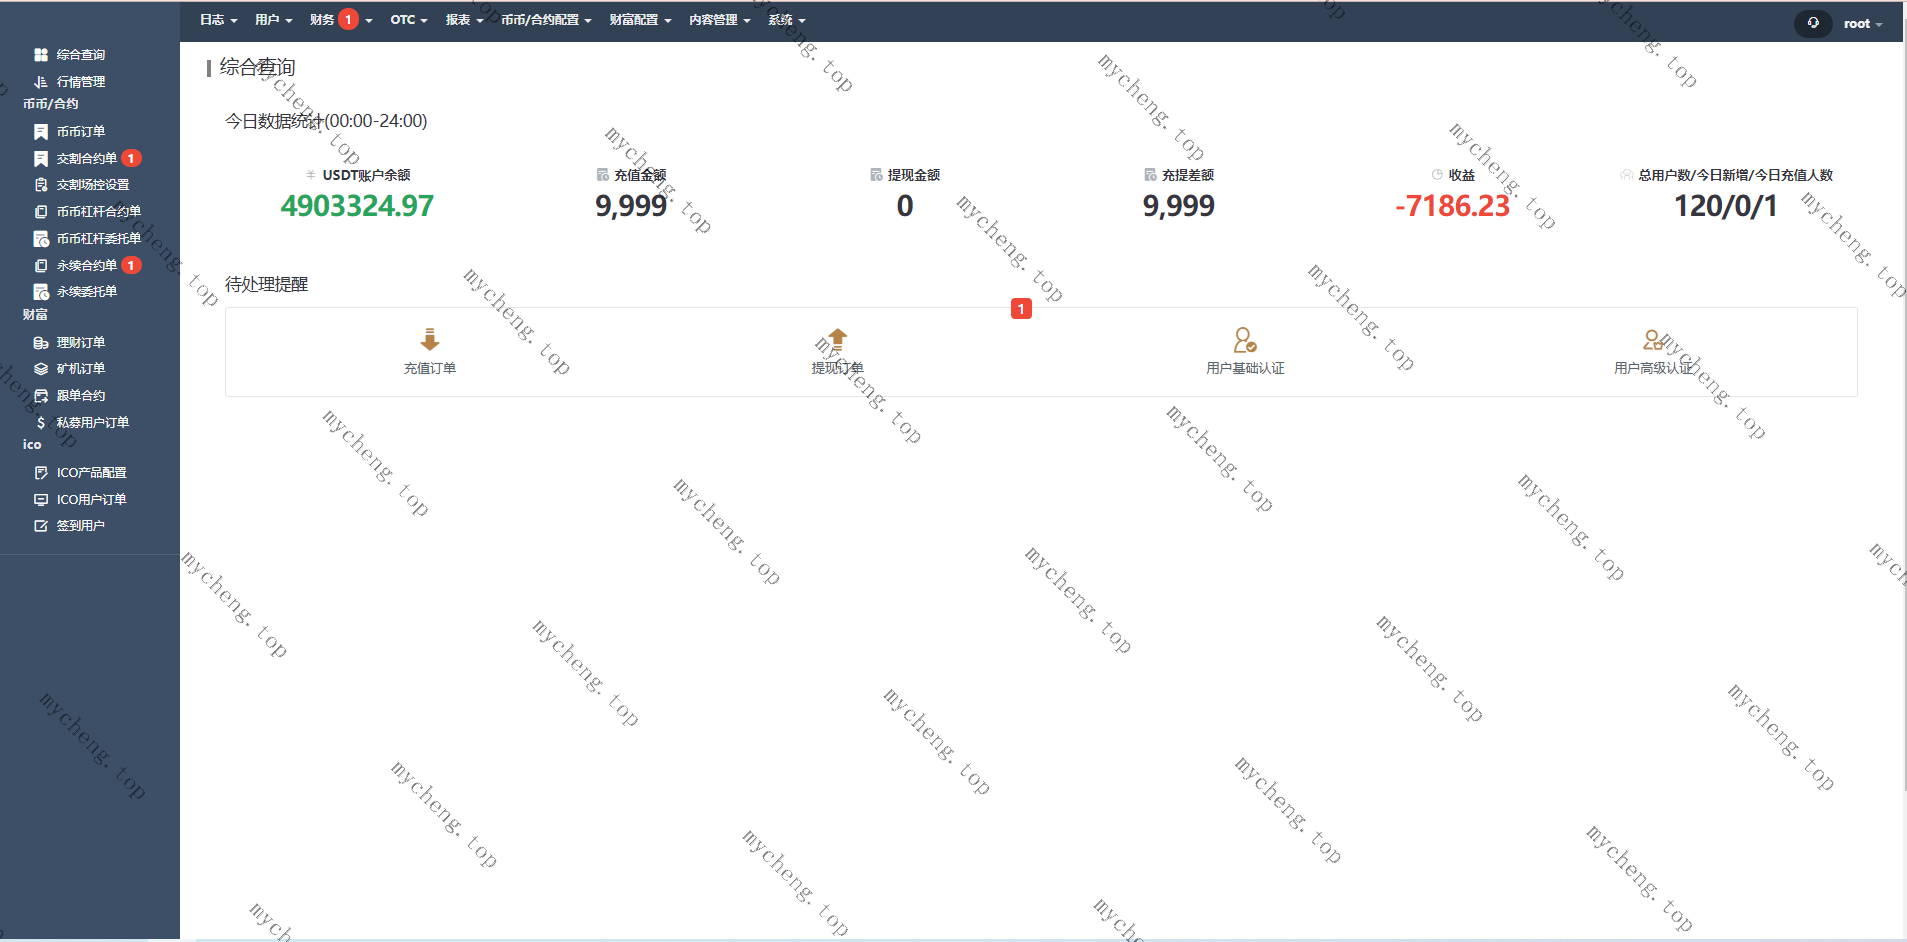The width and height of the screenshot is (1907, 942).
Task: Click the 充提差额 value 9,999
Action: tap(1179, 206)
